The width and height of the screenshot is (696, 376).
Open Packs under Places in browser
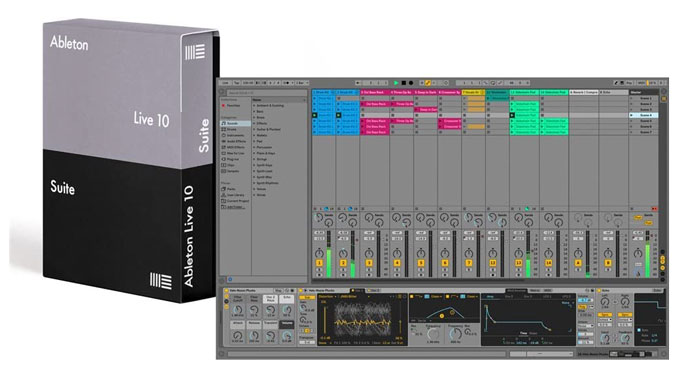(x=231, y=189)
